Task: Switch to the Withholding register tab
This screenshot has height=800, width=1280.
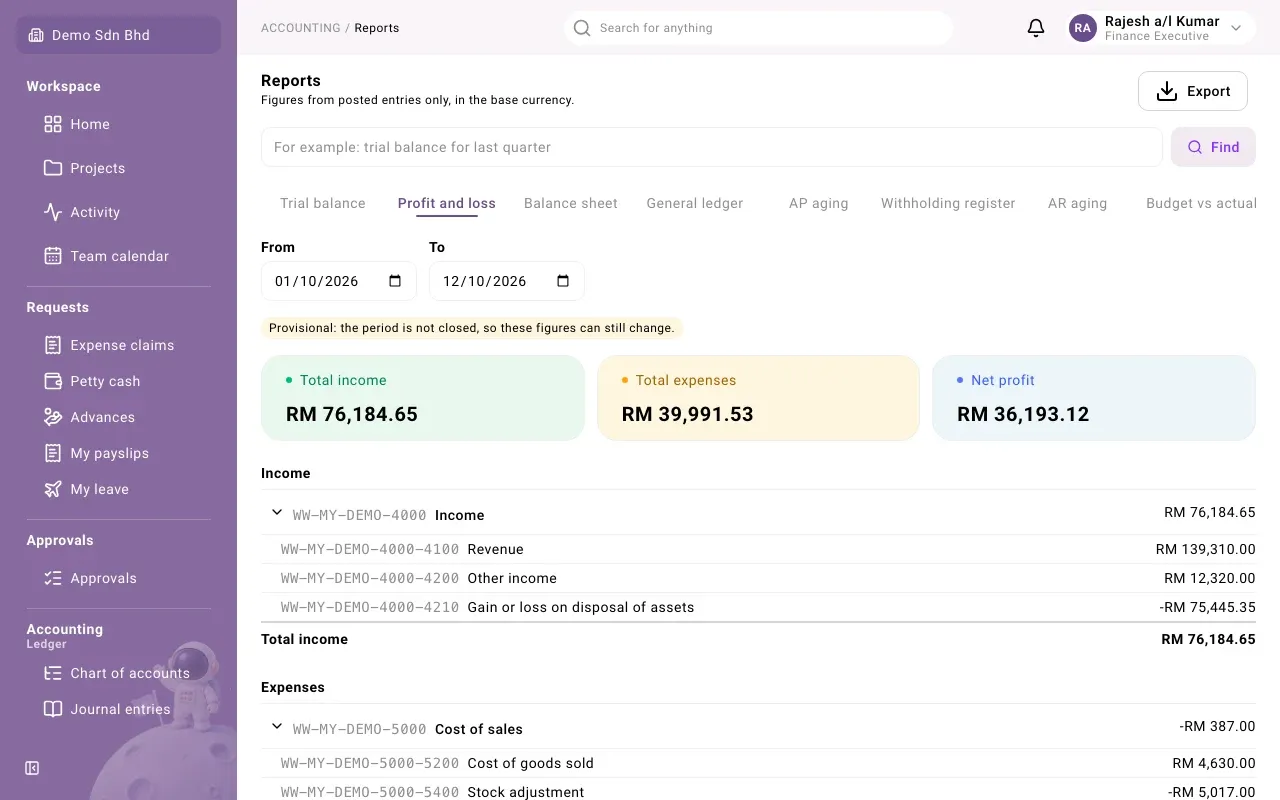Action: [x=948, y=203]
